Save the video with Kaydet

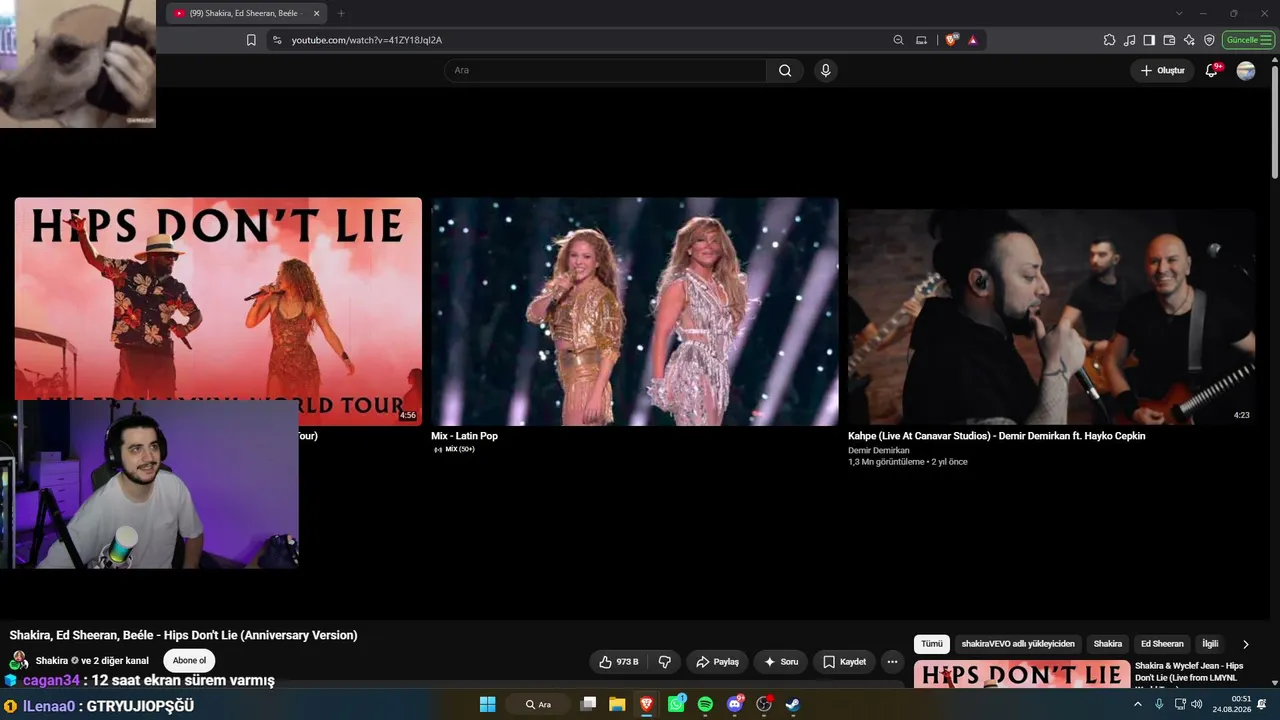(844, 662)
